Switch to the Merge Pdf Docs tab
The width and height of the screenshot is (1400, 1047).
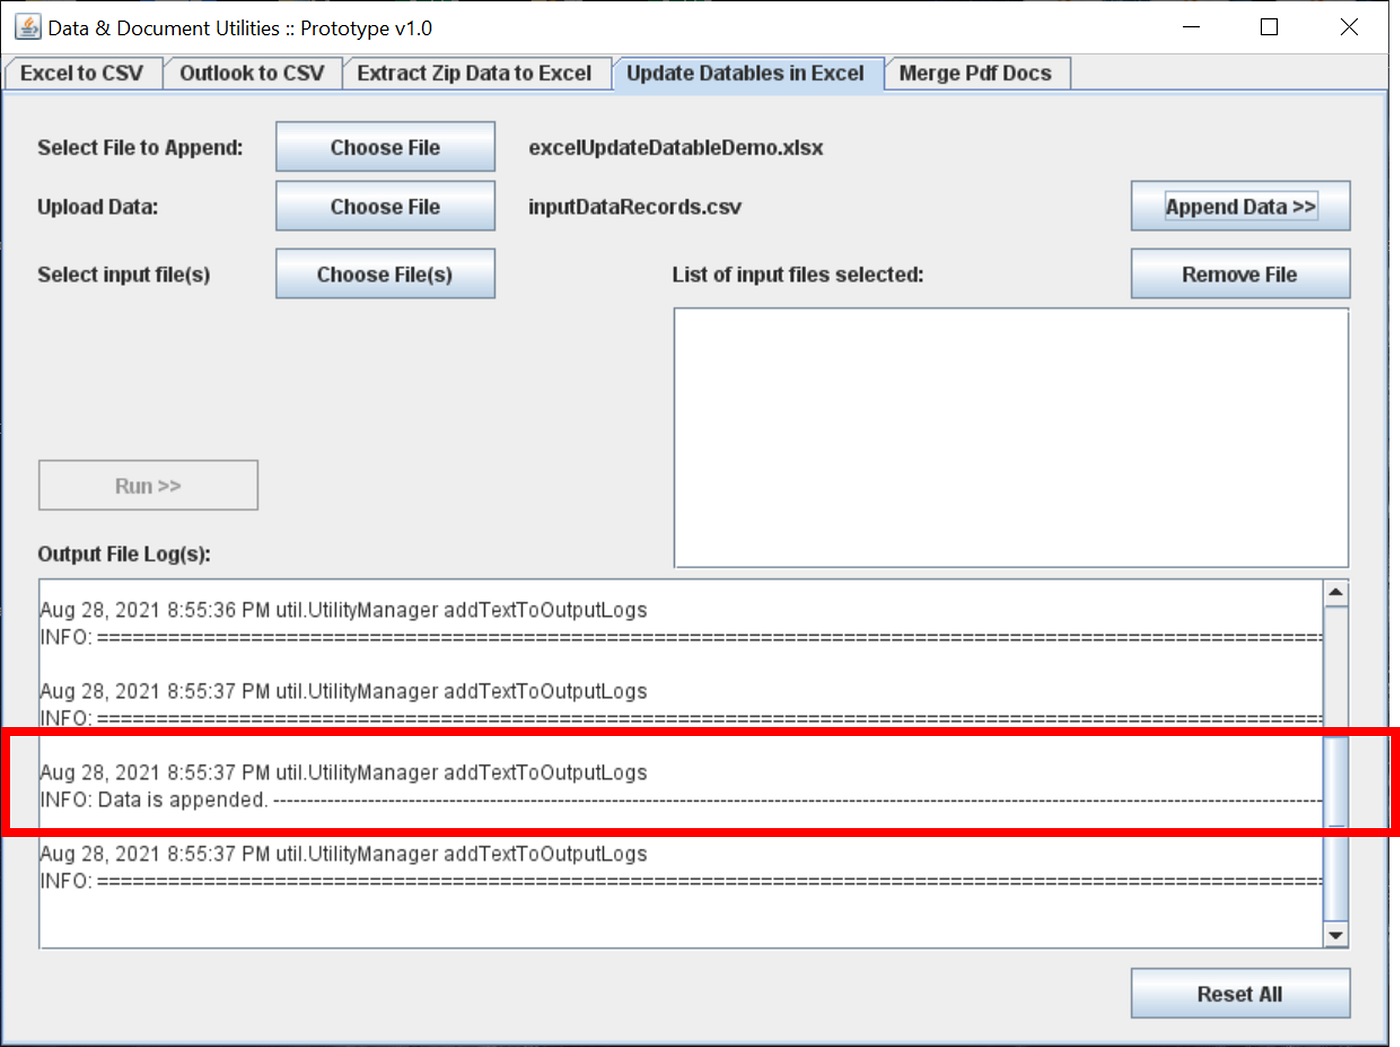pos(976,72)
